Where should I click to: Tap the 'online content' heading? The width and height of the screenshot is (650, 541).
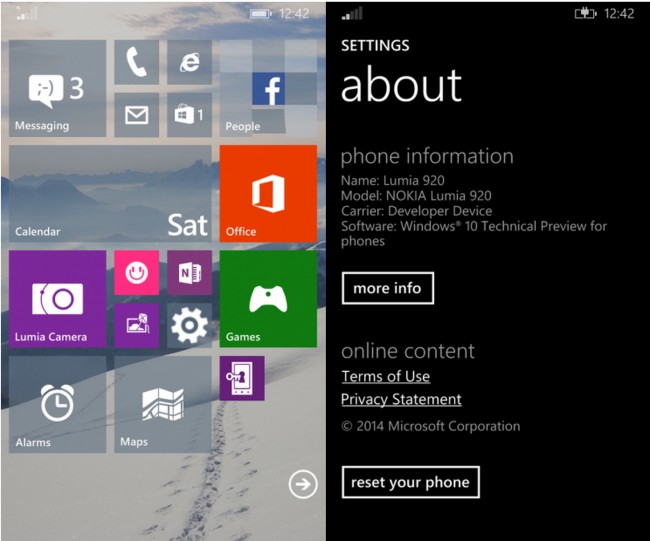point(408,351)
